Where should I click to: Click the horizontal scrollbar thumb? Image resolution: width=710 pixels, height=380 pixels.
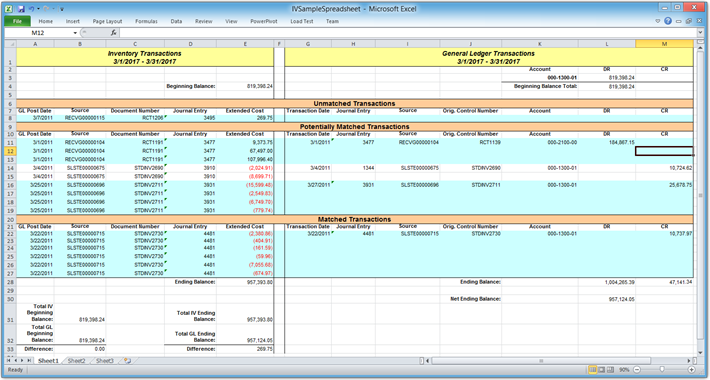coord(541,361)
